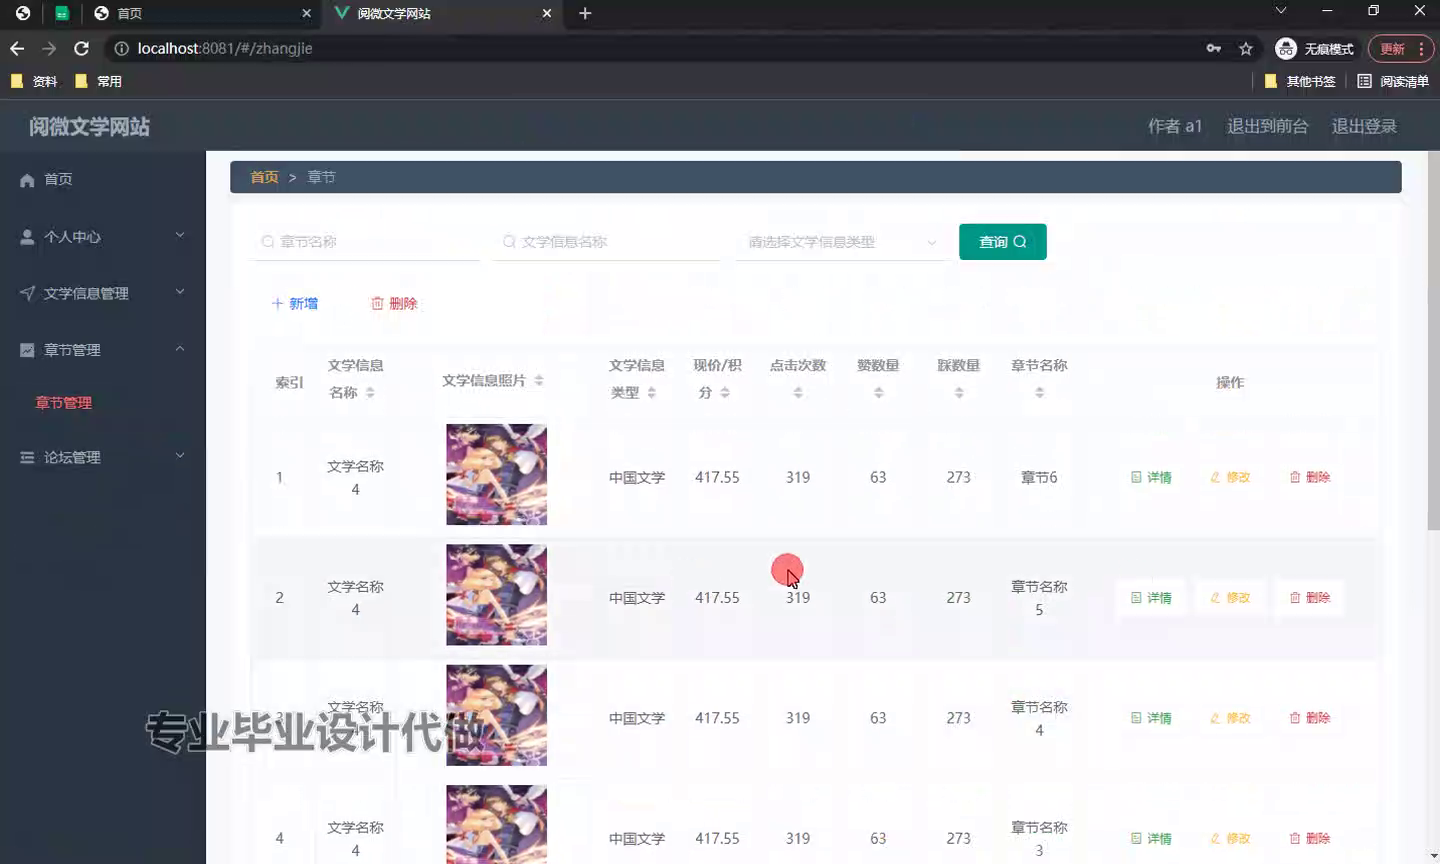Open the 其他书签 bookmarks folder
Image resolution: width=1440 pixels, height=864 pixels.
point(1300,81)
